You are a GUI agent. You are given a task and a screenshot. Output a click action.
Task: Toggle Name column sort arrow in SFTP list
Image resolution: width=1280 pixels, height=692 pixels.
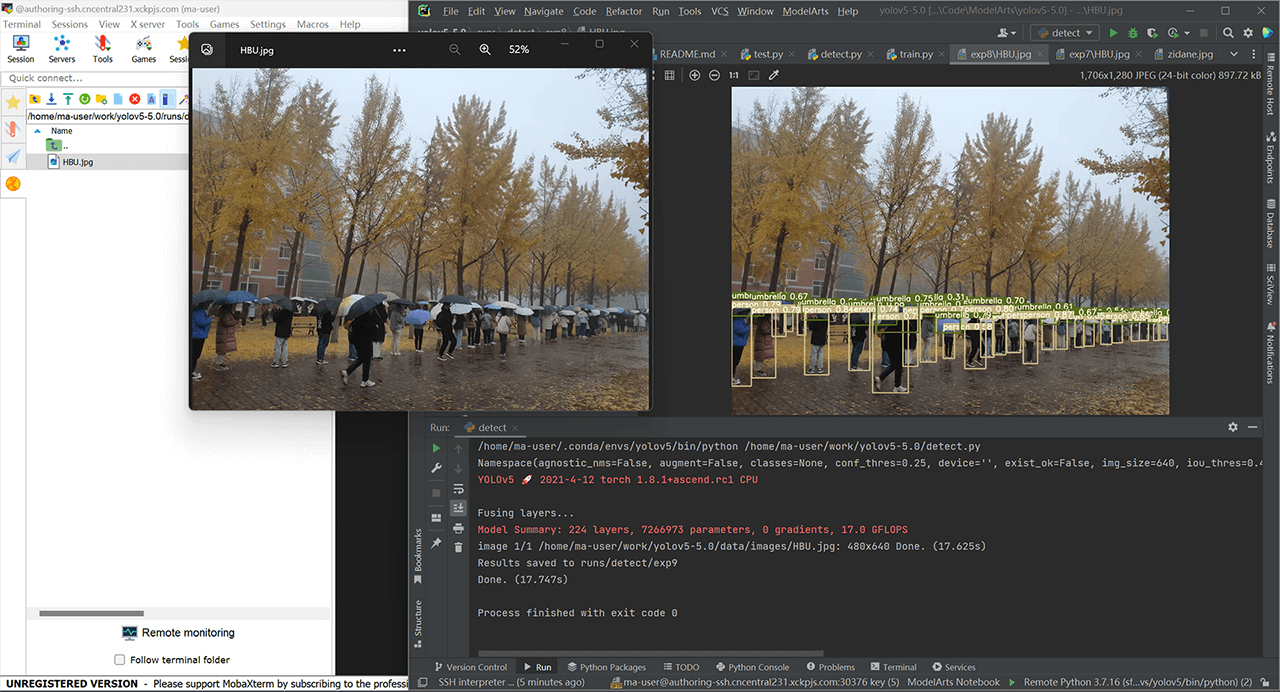(x=38, y=130)
